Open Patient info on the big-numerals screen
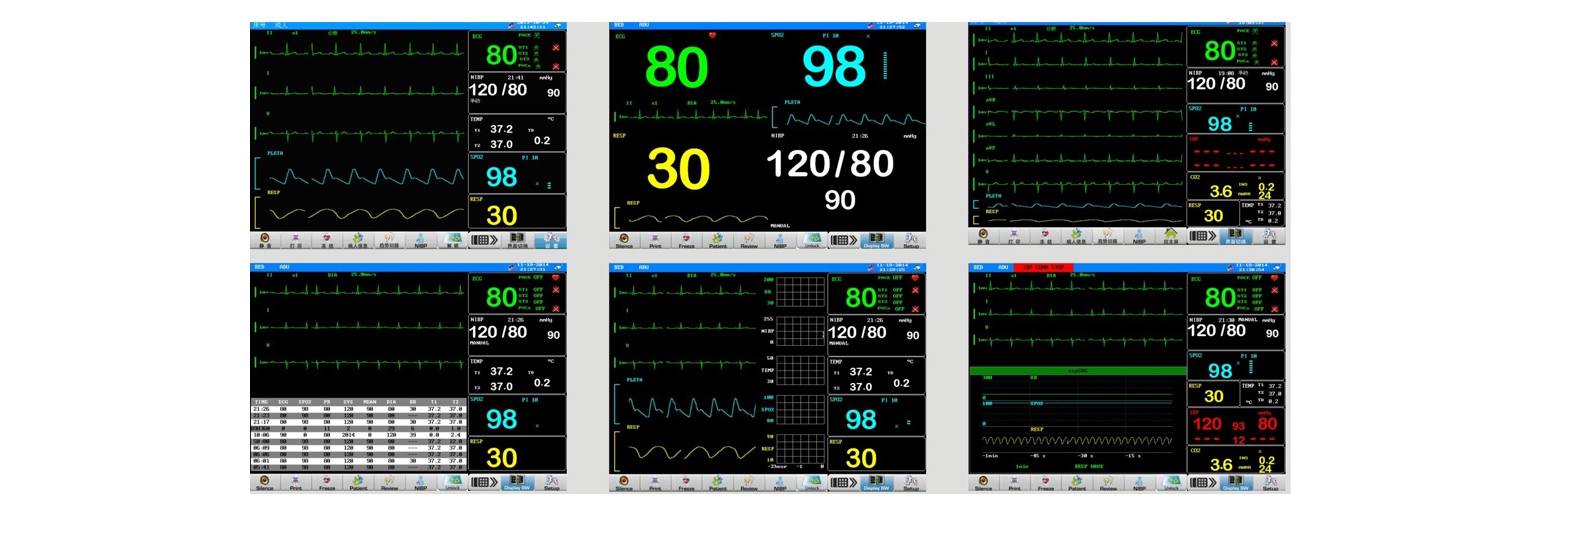Image resolution: width=1591 pixels, height=535 pixels. pyautogui.click(x=718, y=240)
